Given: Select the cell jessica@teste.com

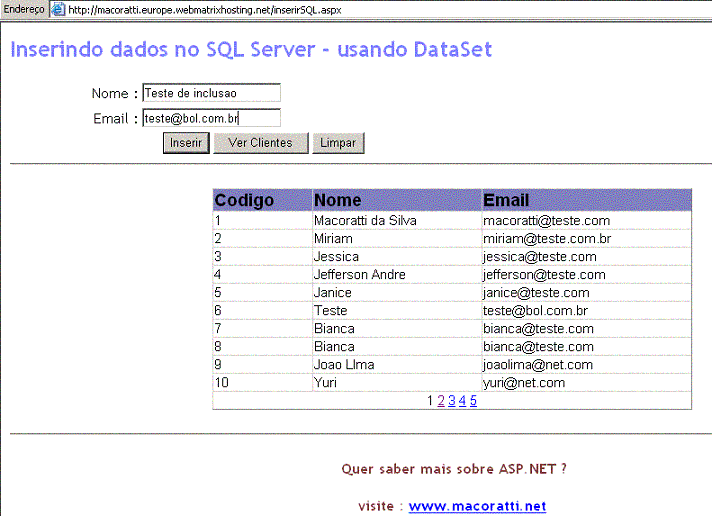Looking at the screenshot, I should [586, 257].
